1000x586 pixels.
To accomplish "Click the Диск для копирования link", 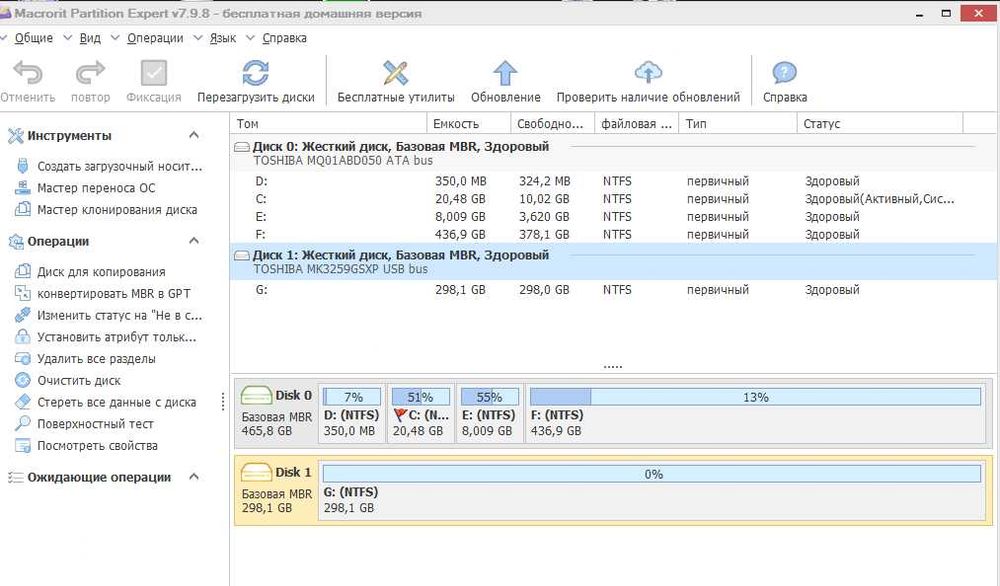I will (x=101, y=272).
